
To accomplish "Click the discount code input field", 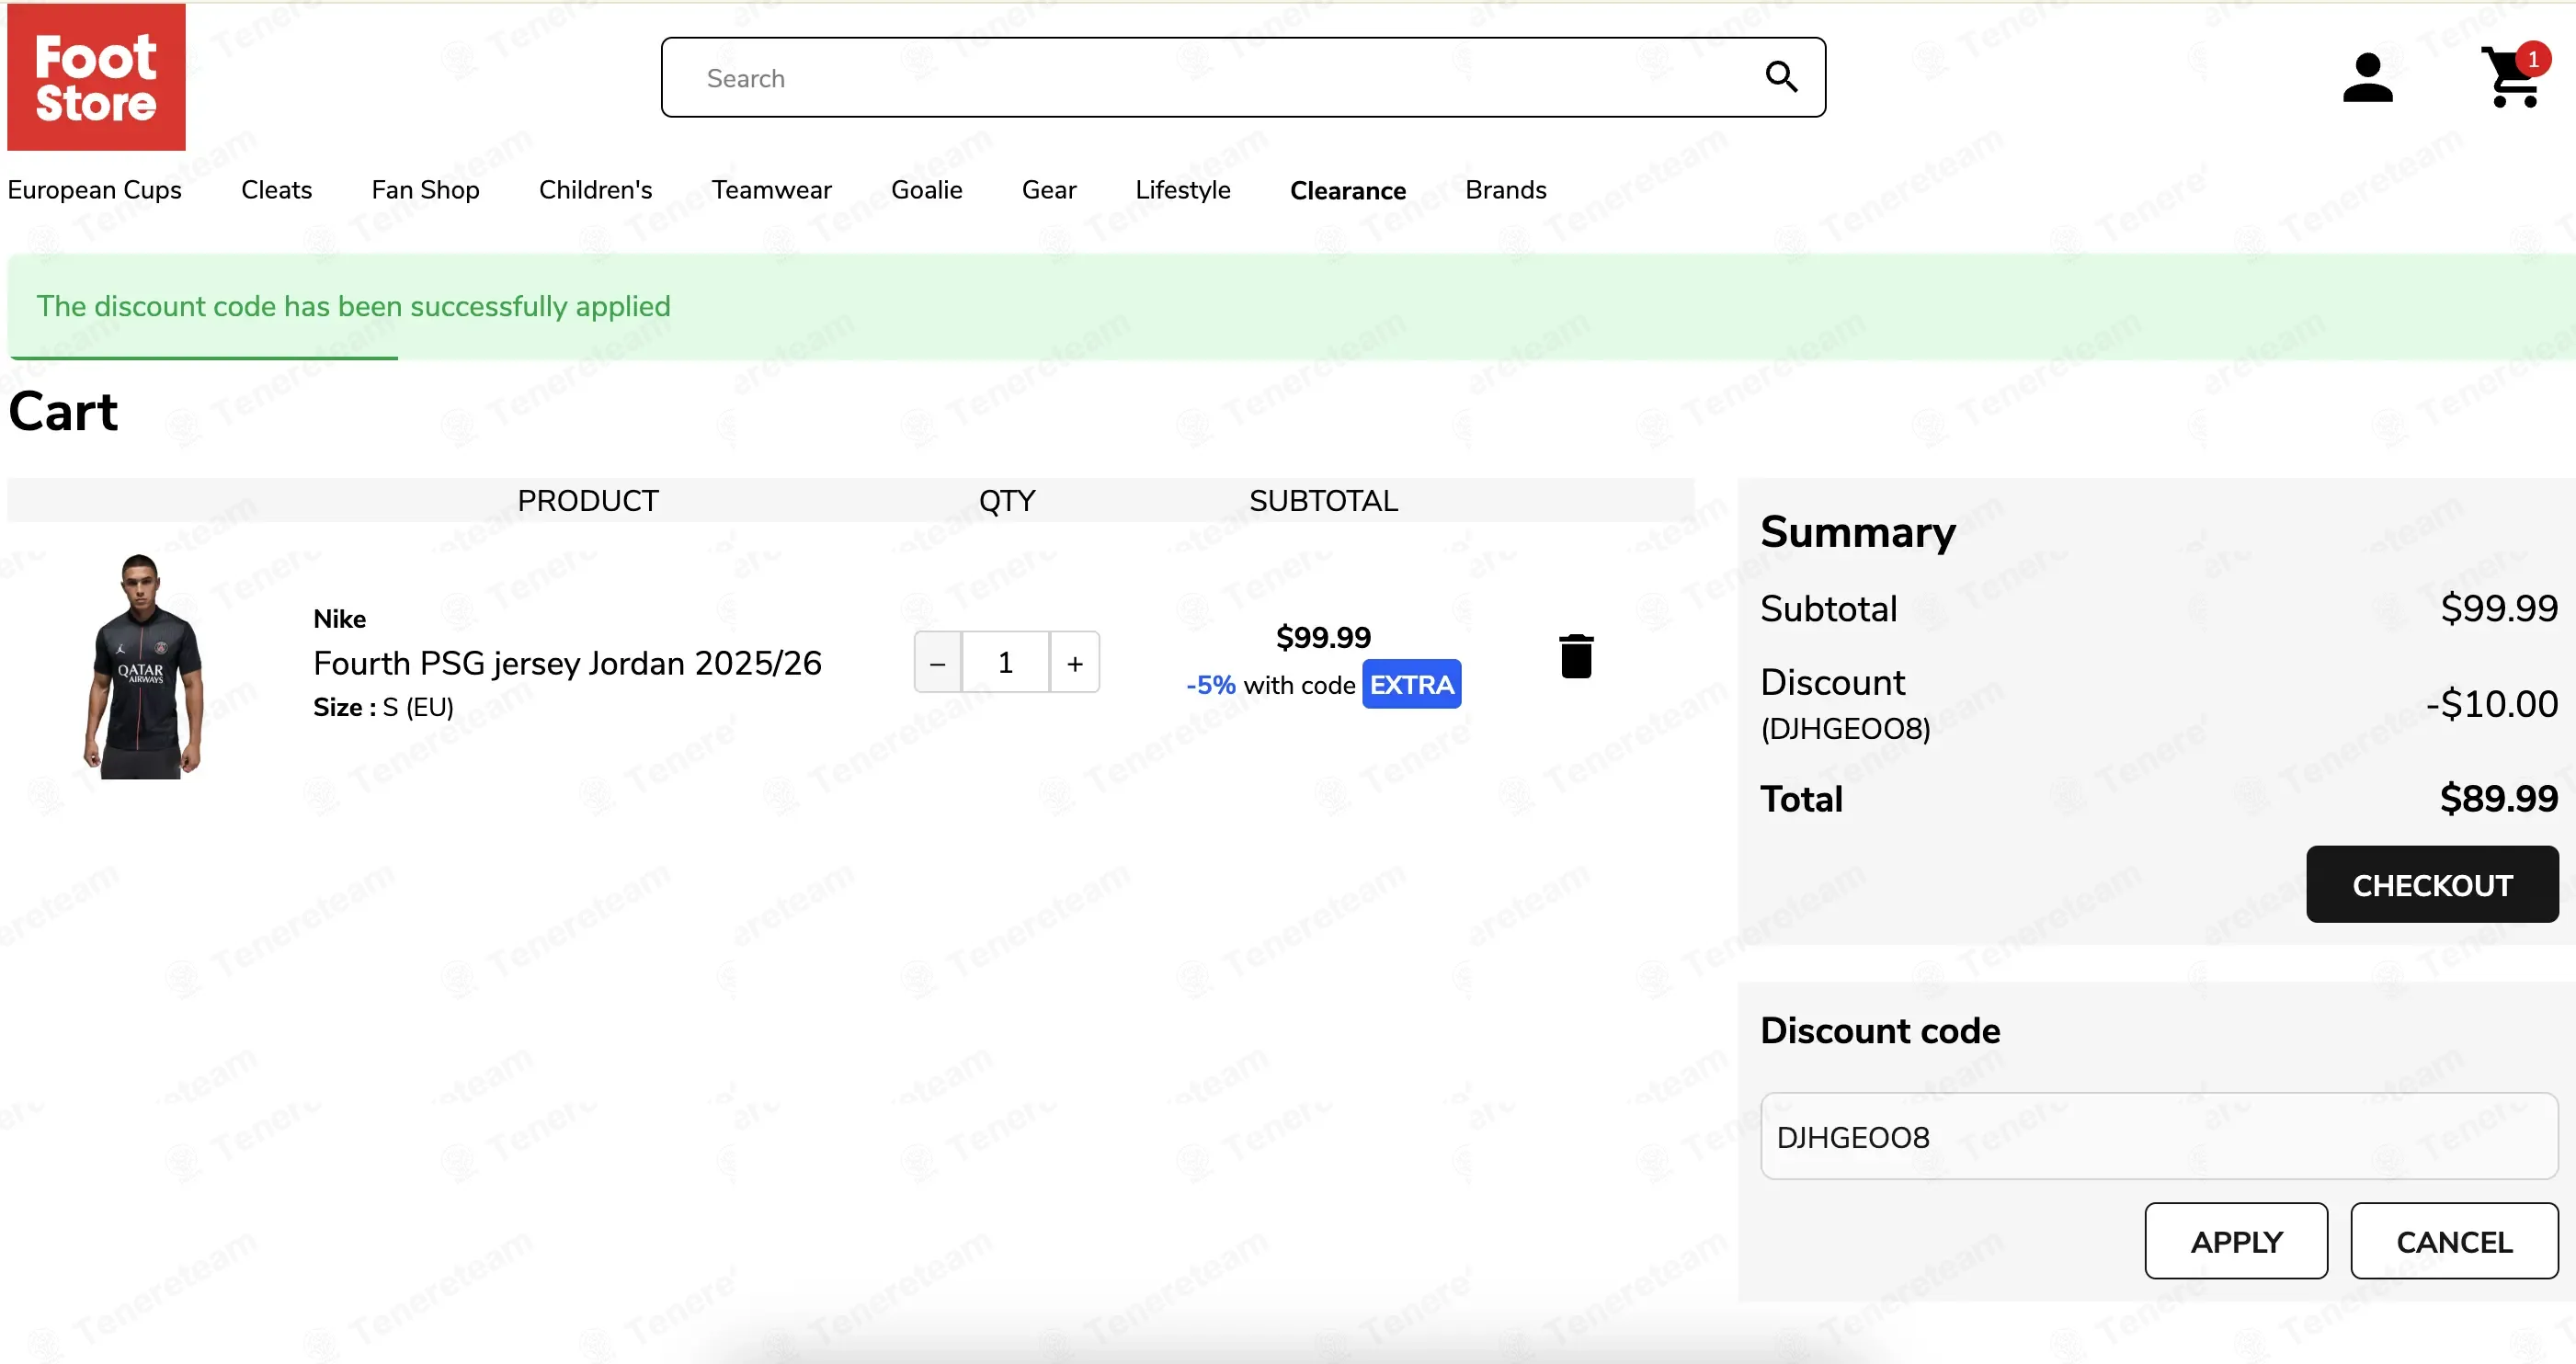I will [2159, 1137].
